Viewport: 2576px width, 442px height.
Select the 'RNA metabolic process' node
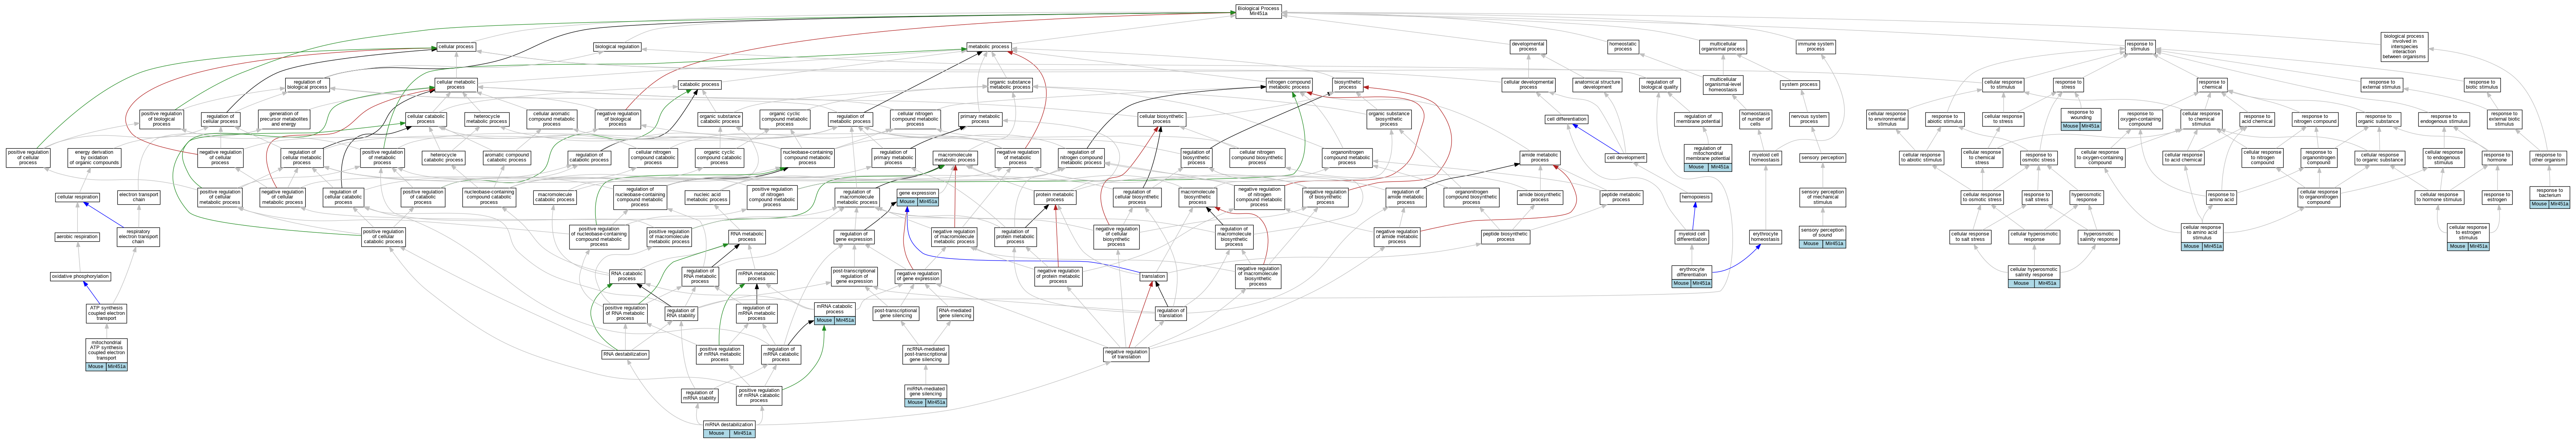pyautogui.click(x=747, y=237)
